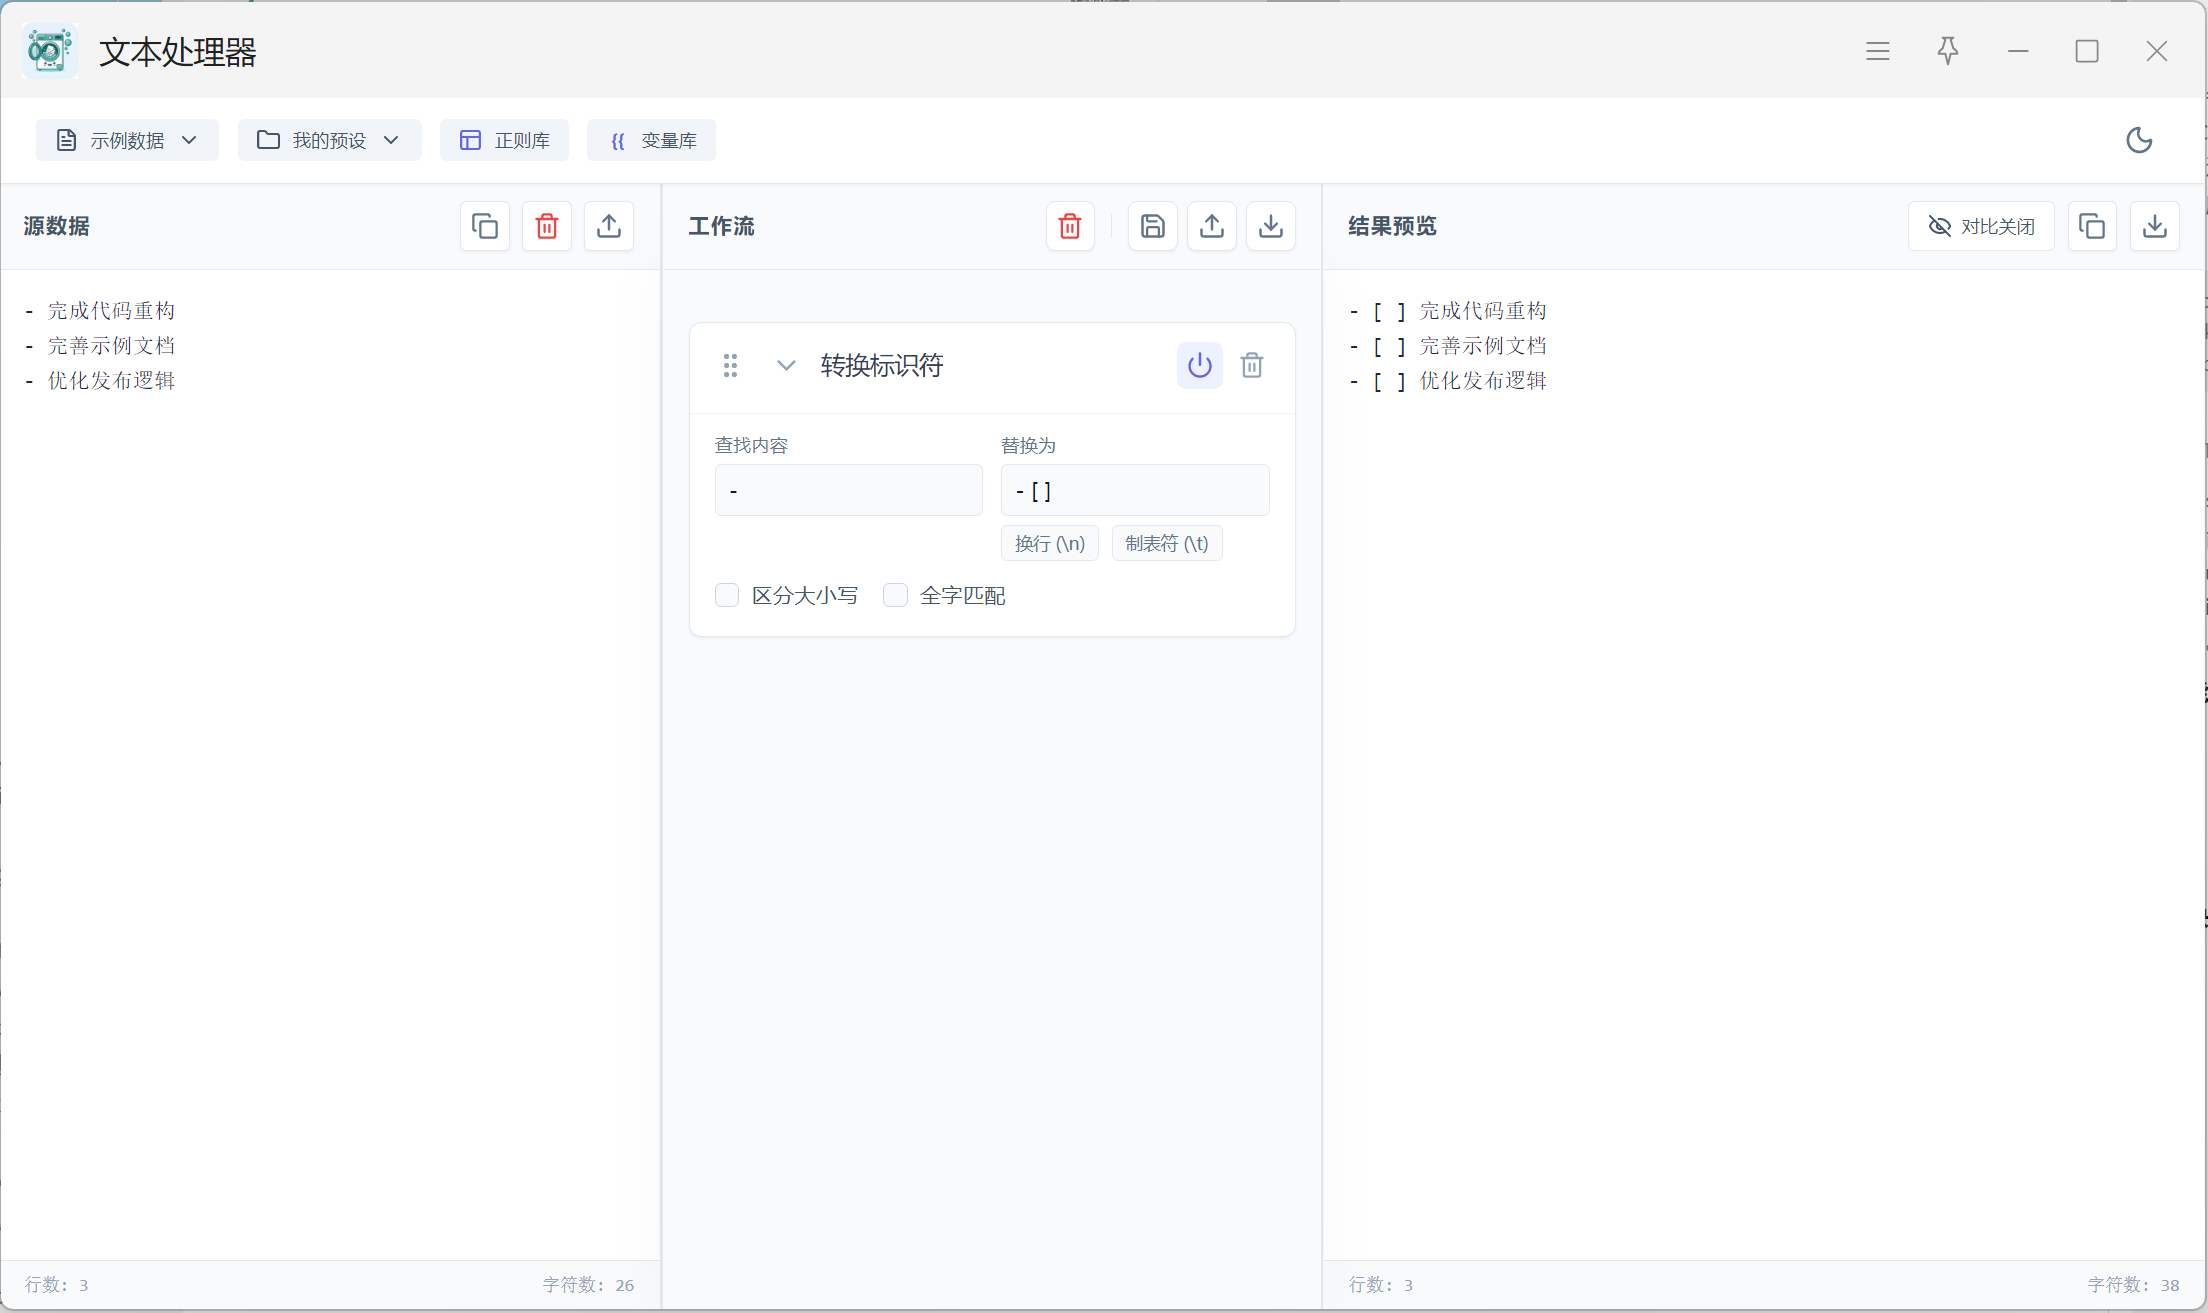Collapse the 转换标识符 step card

[x=786, y=366]
